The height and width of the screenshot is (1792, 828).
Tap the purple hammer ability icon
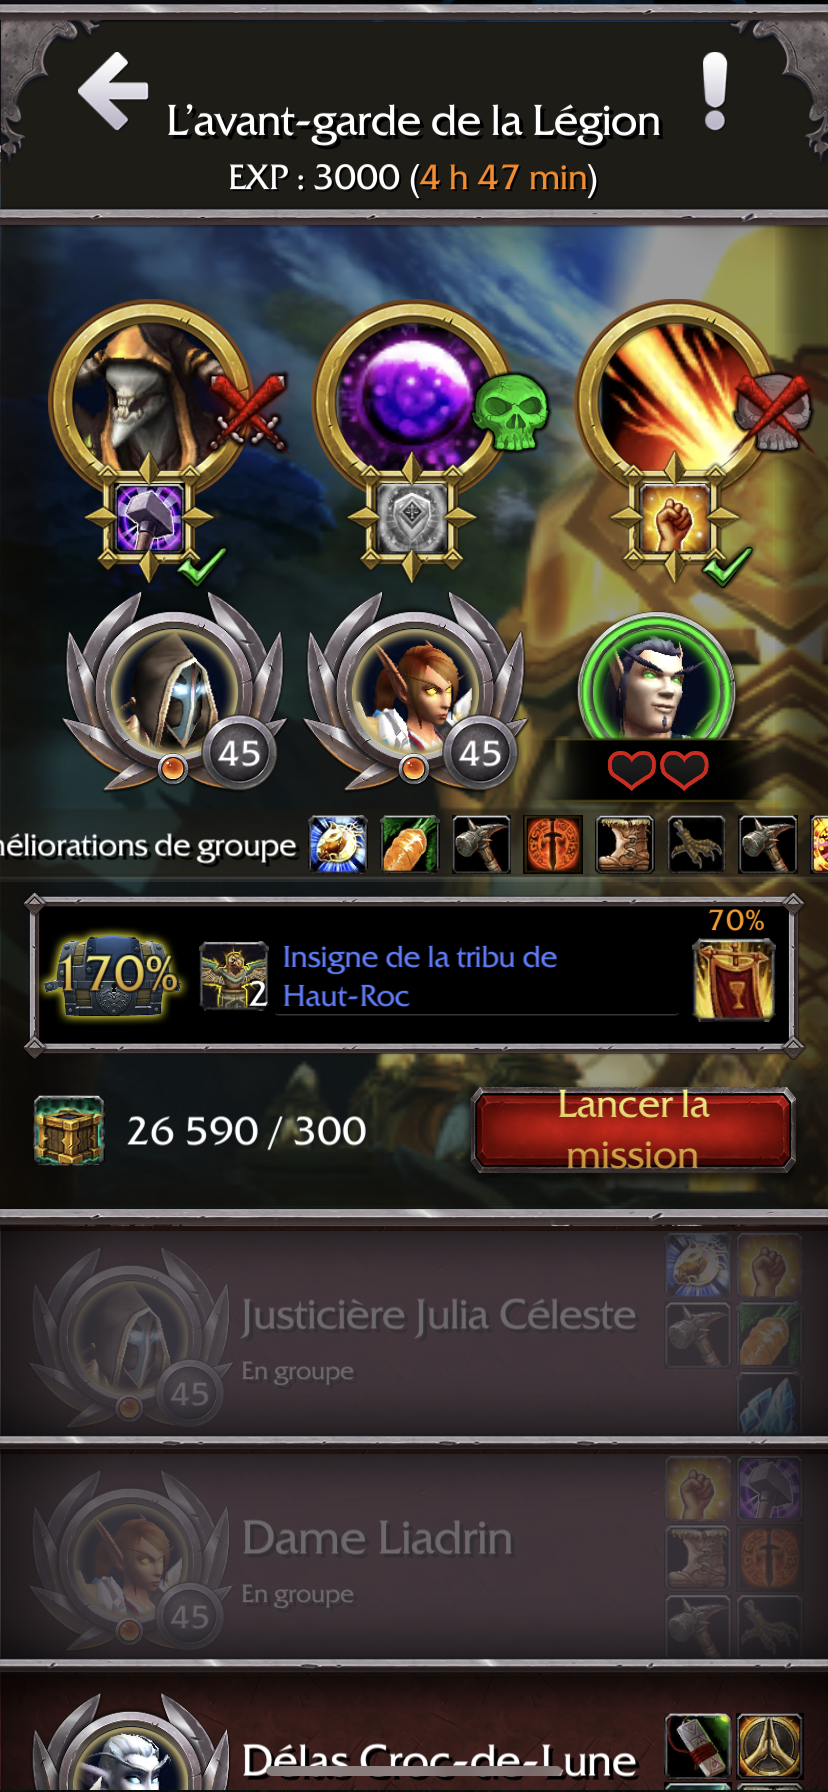point(149,517)
